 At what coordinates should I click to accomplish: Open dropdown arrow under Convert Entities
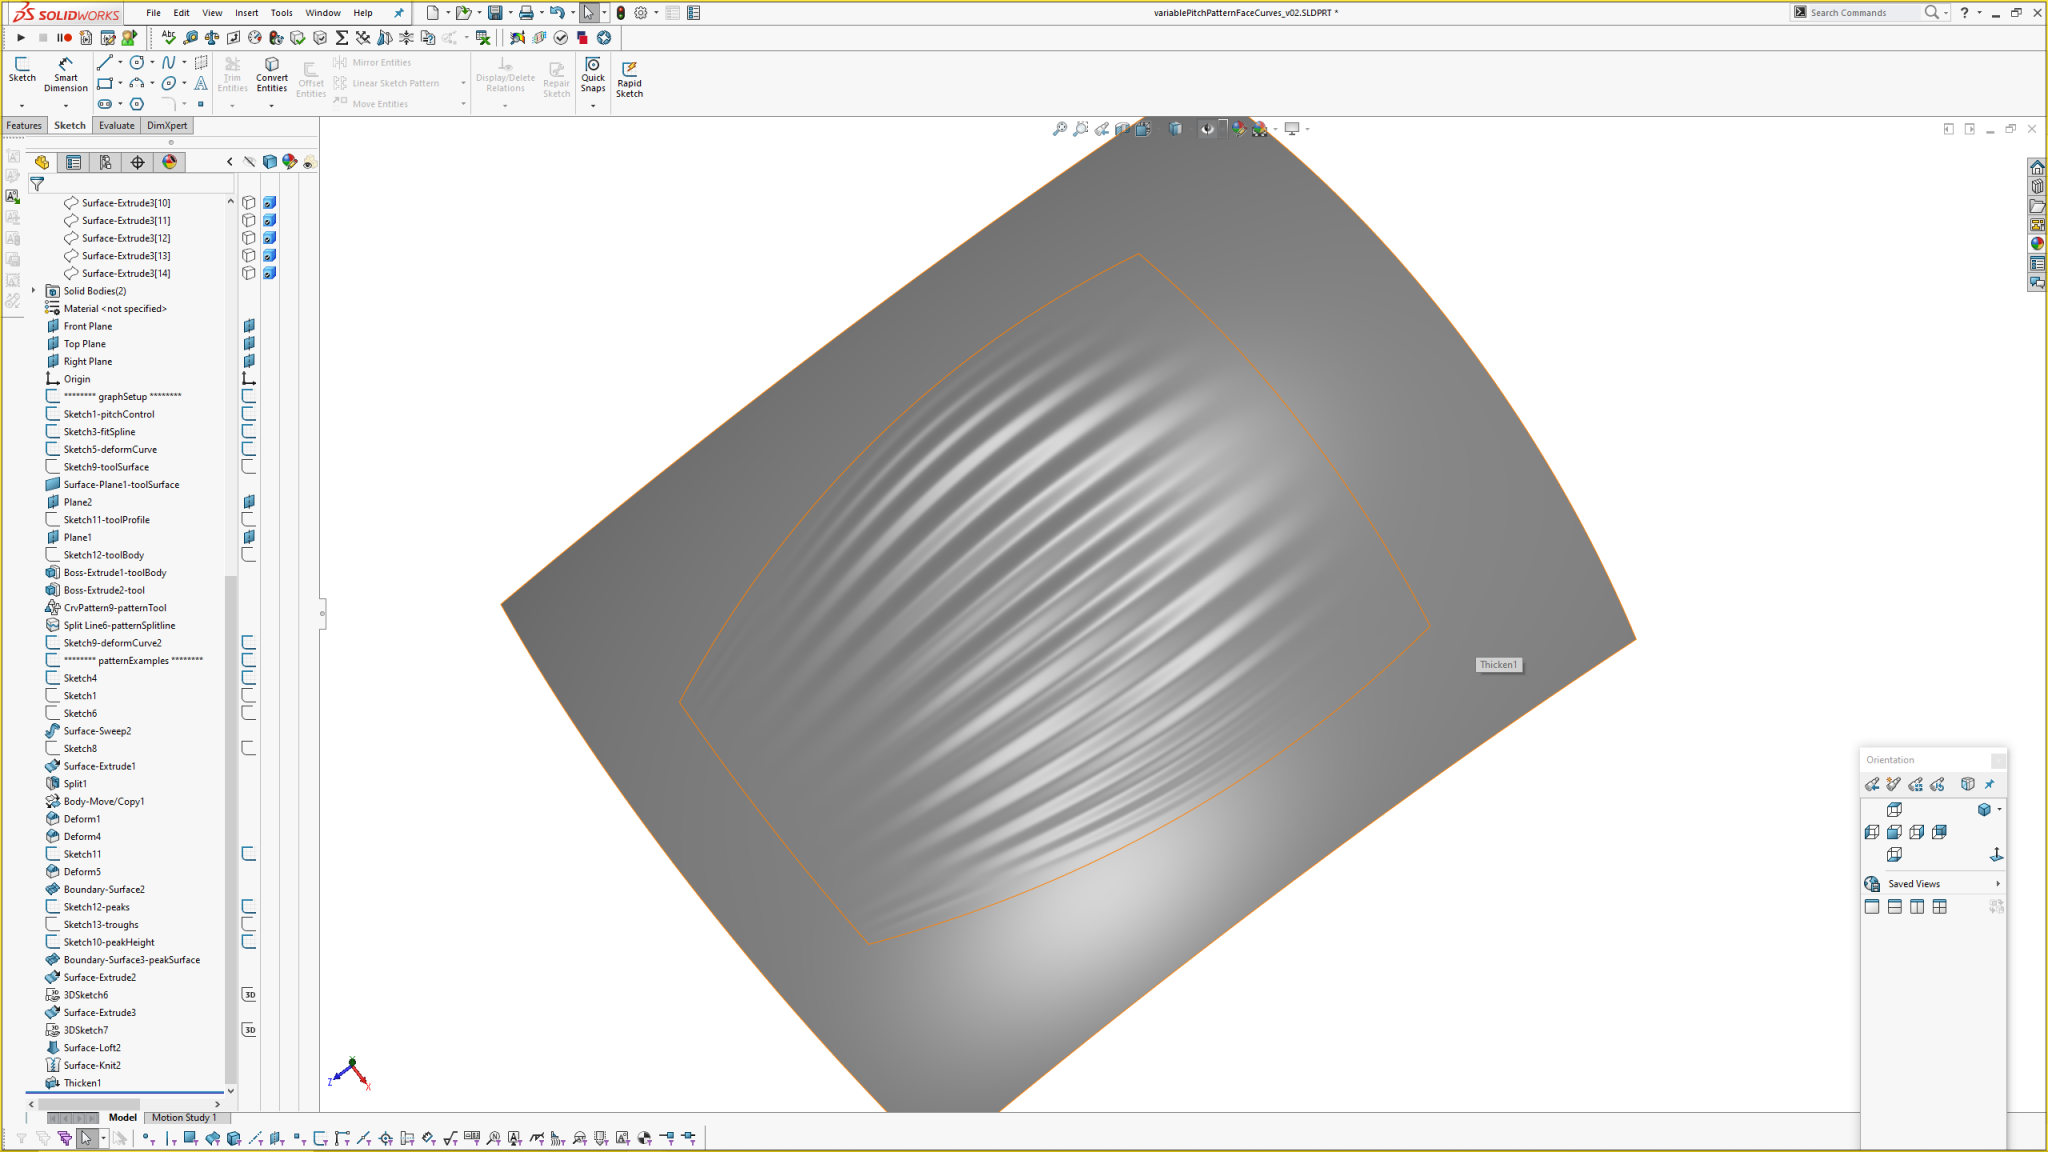coord(272,105)
